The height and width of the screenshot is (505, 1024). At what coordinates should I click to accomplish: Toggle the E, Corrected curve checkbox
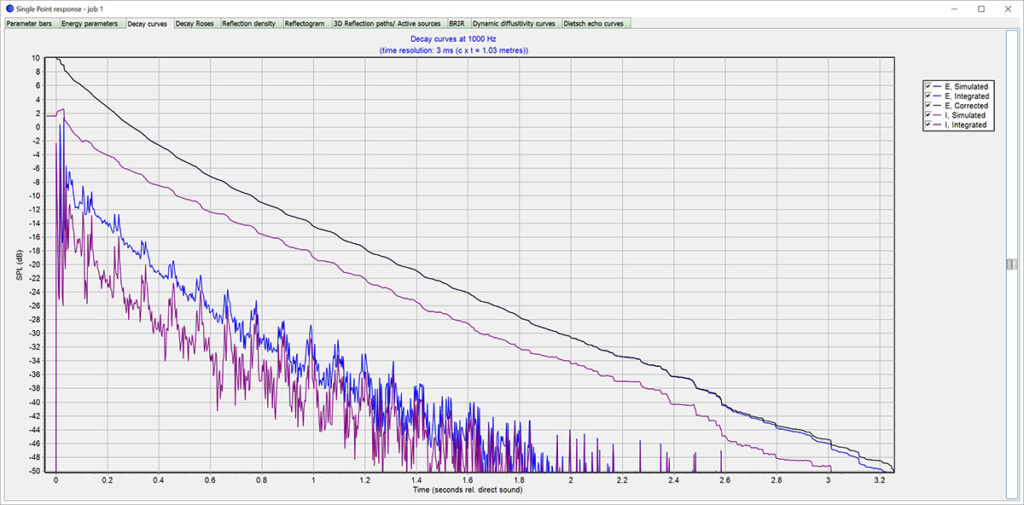tap(928, 105)
